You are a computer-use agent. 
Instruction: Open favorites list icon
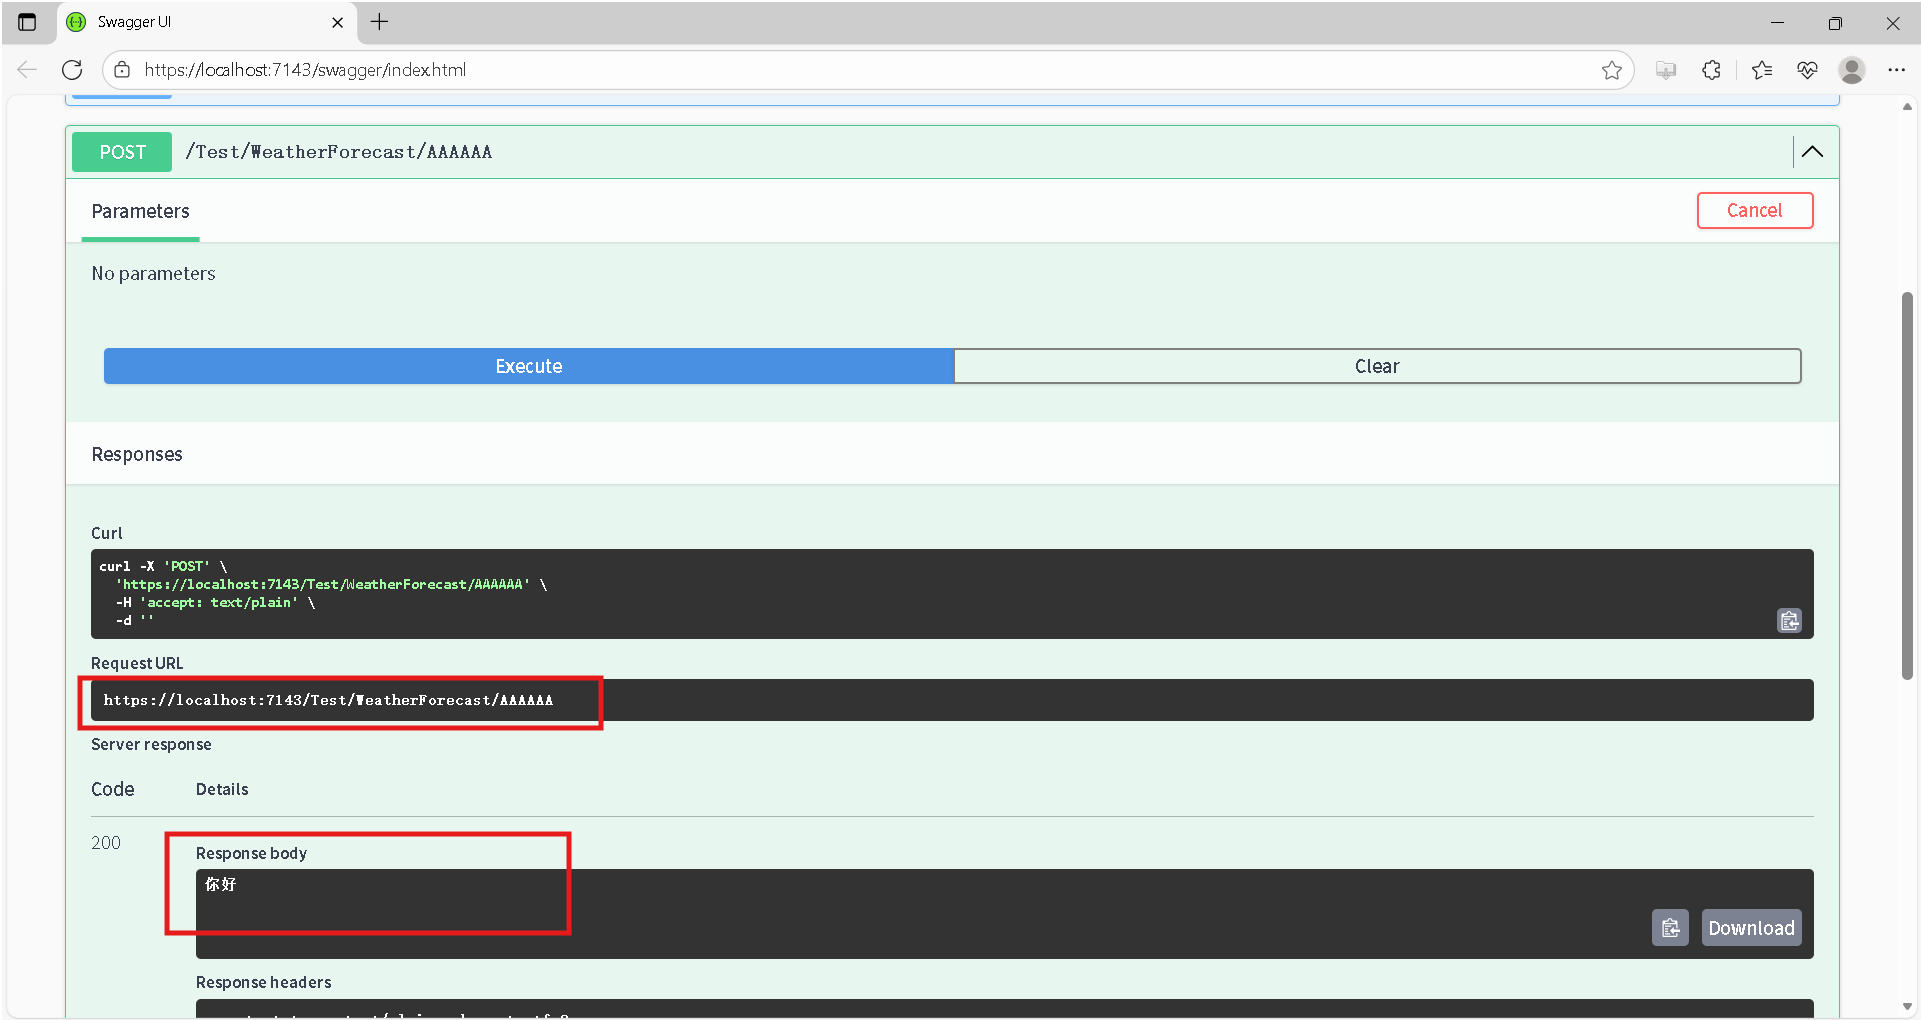coord(1761,70)
